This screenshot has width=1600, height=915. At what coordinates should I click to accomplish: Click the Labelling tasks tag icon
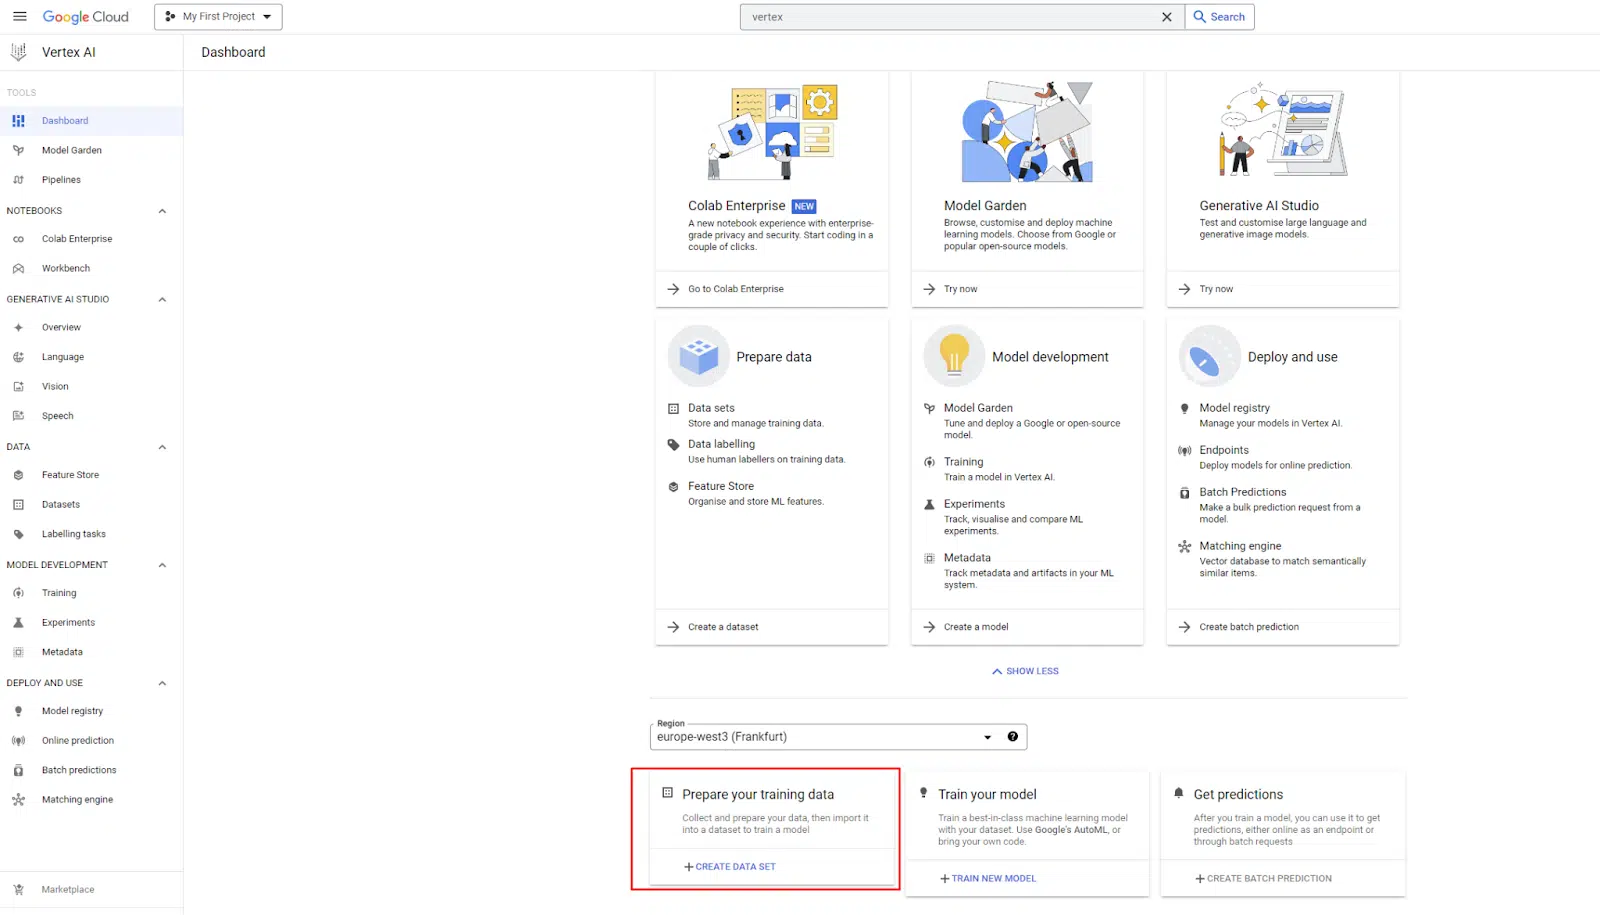[x=18, y=534]
